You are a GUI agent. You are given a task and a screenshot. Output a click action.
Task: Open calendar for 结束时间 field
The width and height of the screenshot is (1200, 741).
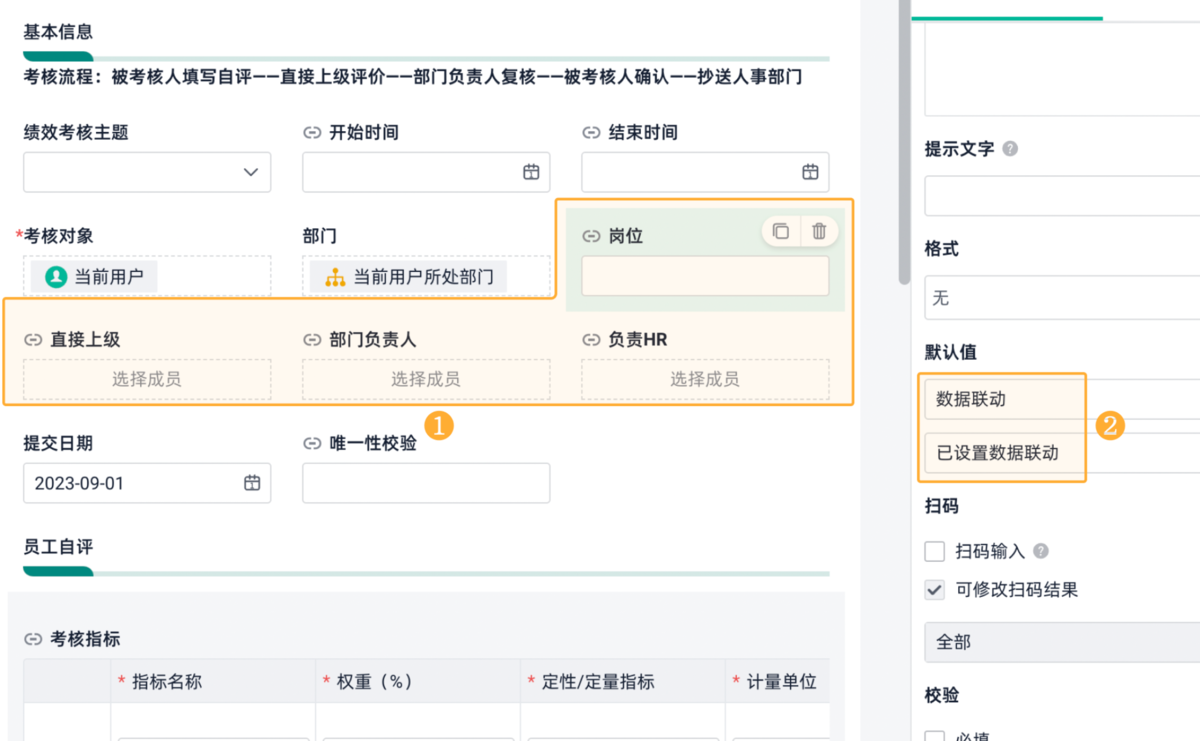click(x=810, y=172)
